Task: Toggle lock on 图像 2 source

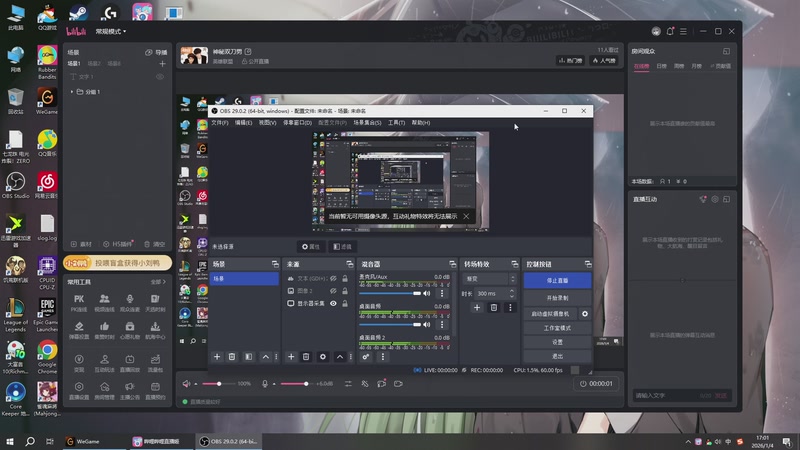Action: coord(345,291)
